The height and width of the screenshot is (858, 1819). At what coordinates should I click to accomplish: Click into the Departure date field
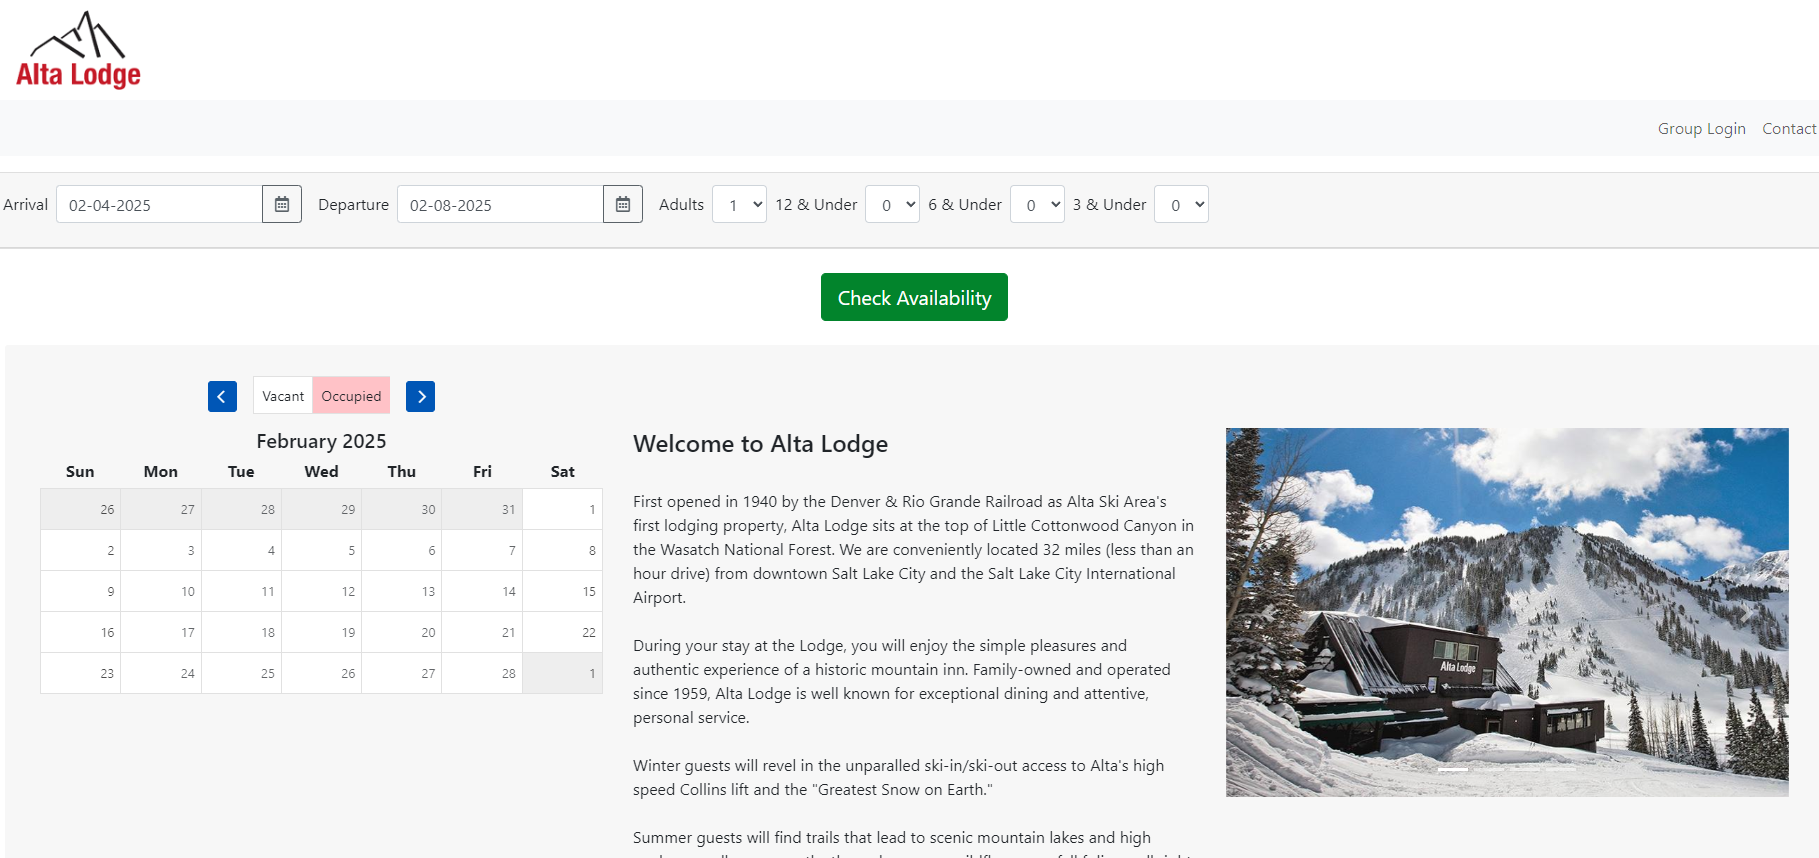(500, 205)
